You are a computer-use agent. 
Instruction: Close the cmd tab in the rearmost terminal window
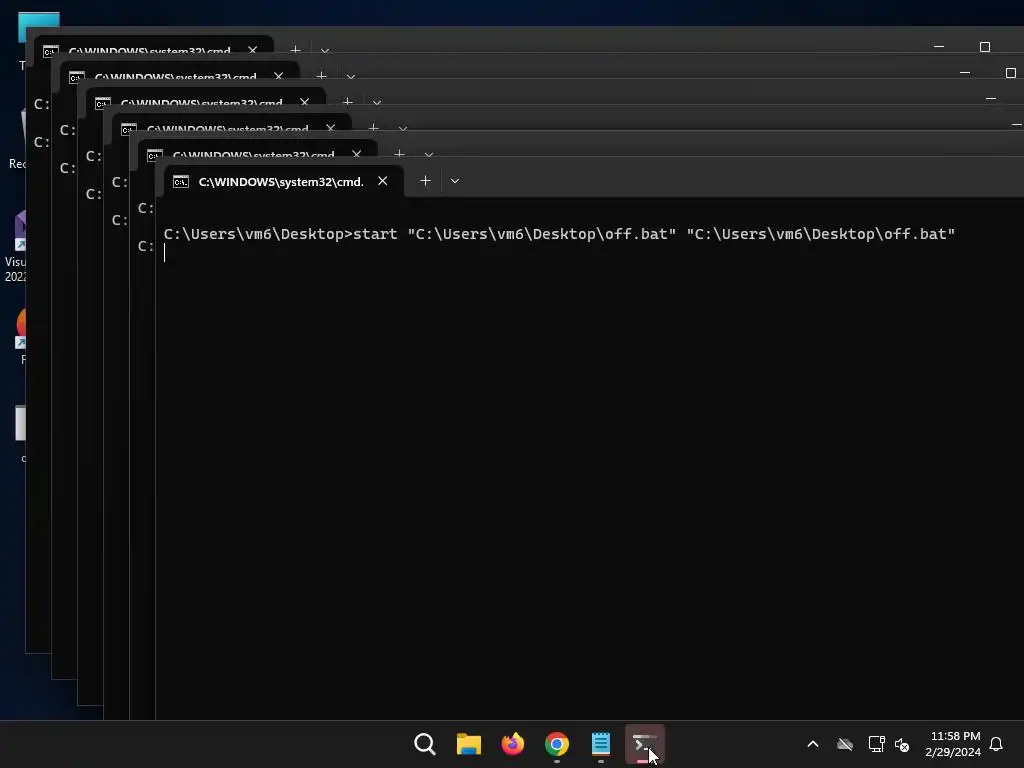[x=253, y=50]
